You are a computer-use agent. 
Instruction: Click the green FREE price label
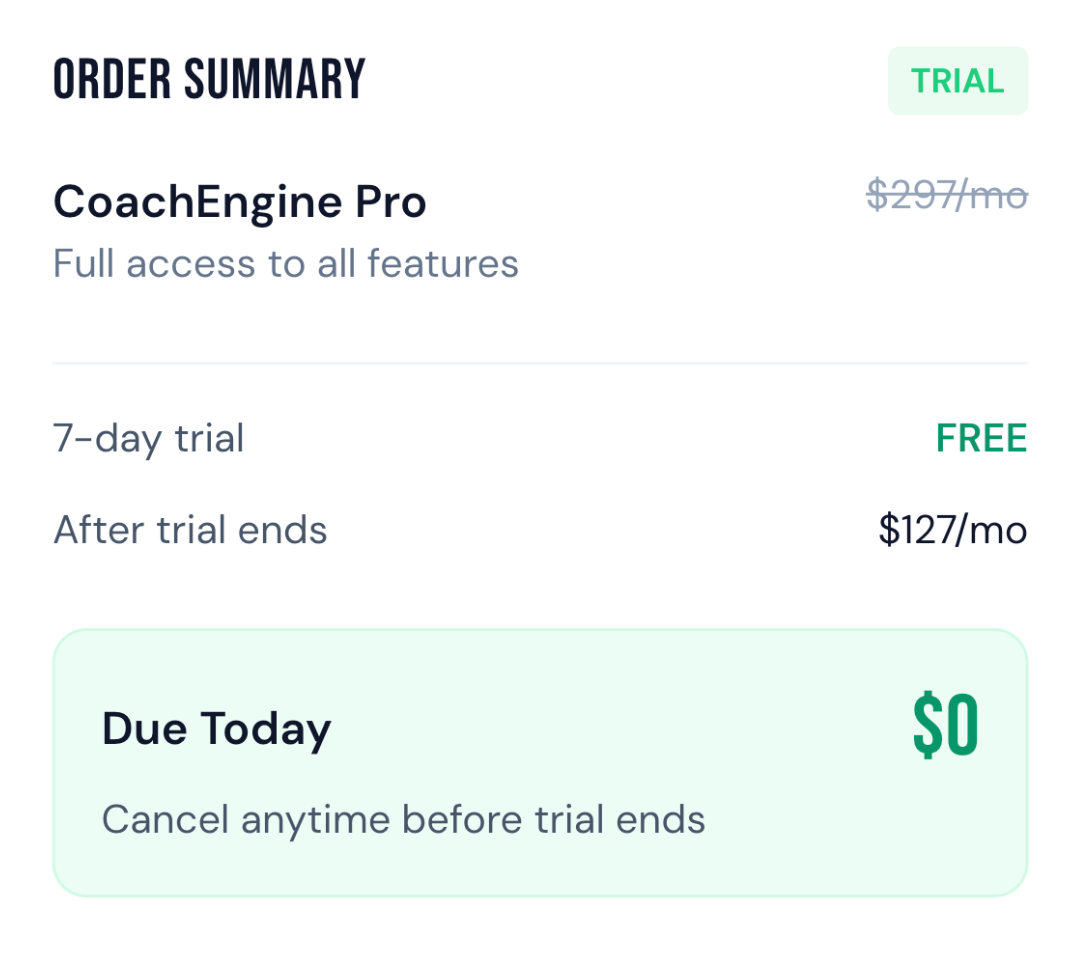pyautogui.click(x=981, y=438)
